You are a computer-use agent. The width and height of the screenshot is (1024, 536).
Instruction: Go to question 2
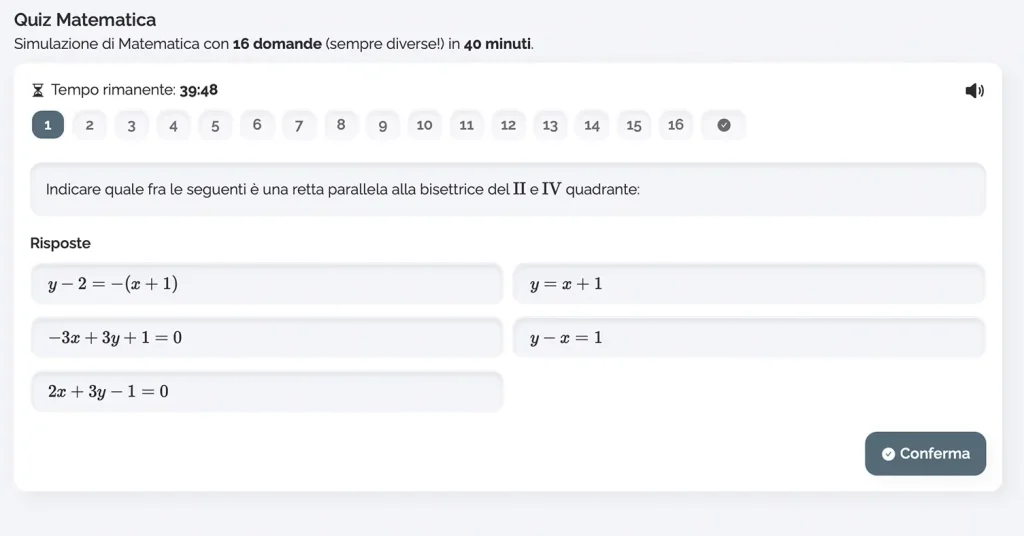tap(89, 125)
